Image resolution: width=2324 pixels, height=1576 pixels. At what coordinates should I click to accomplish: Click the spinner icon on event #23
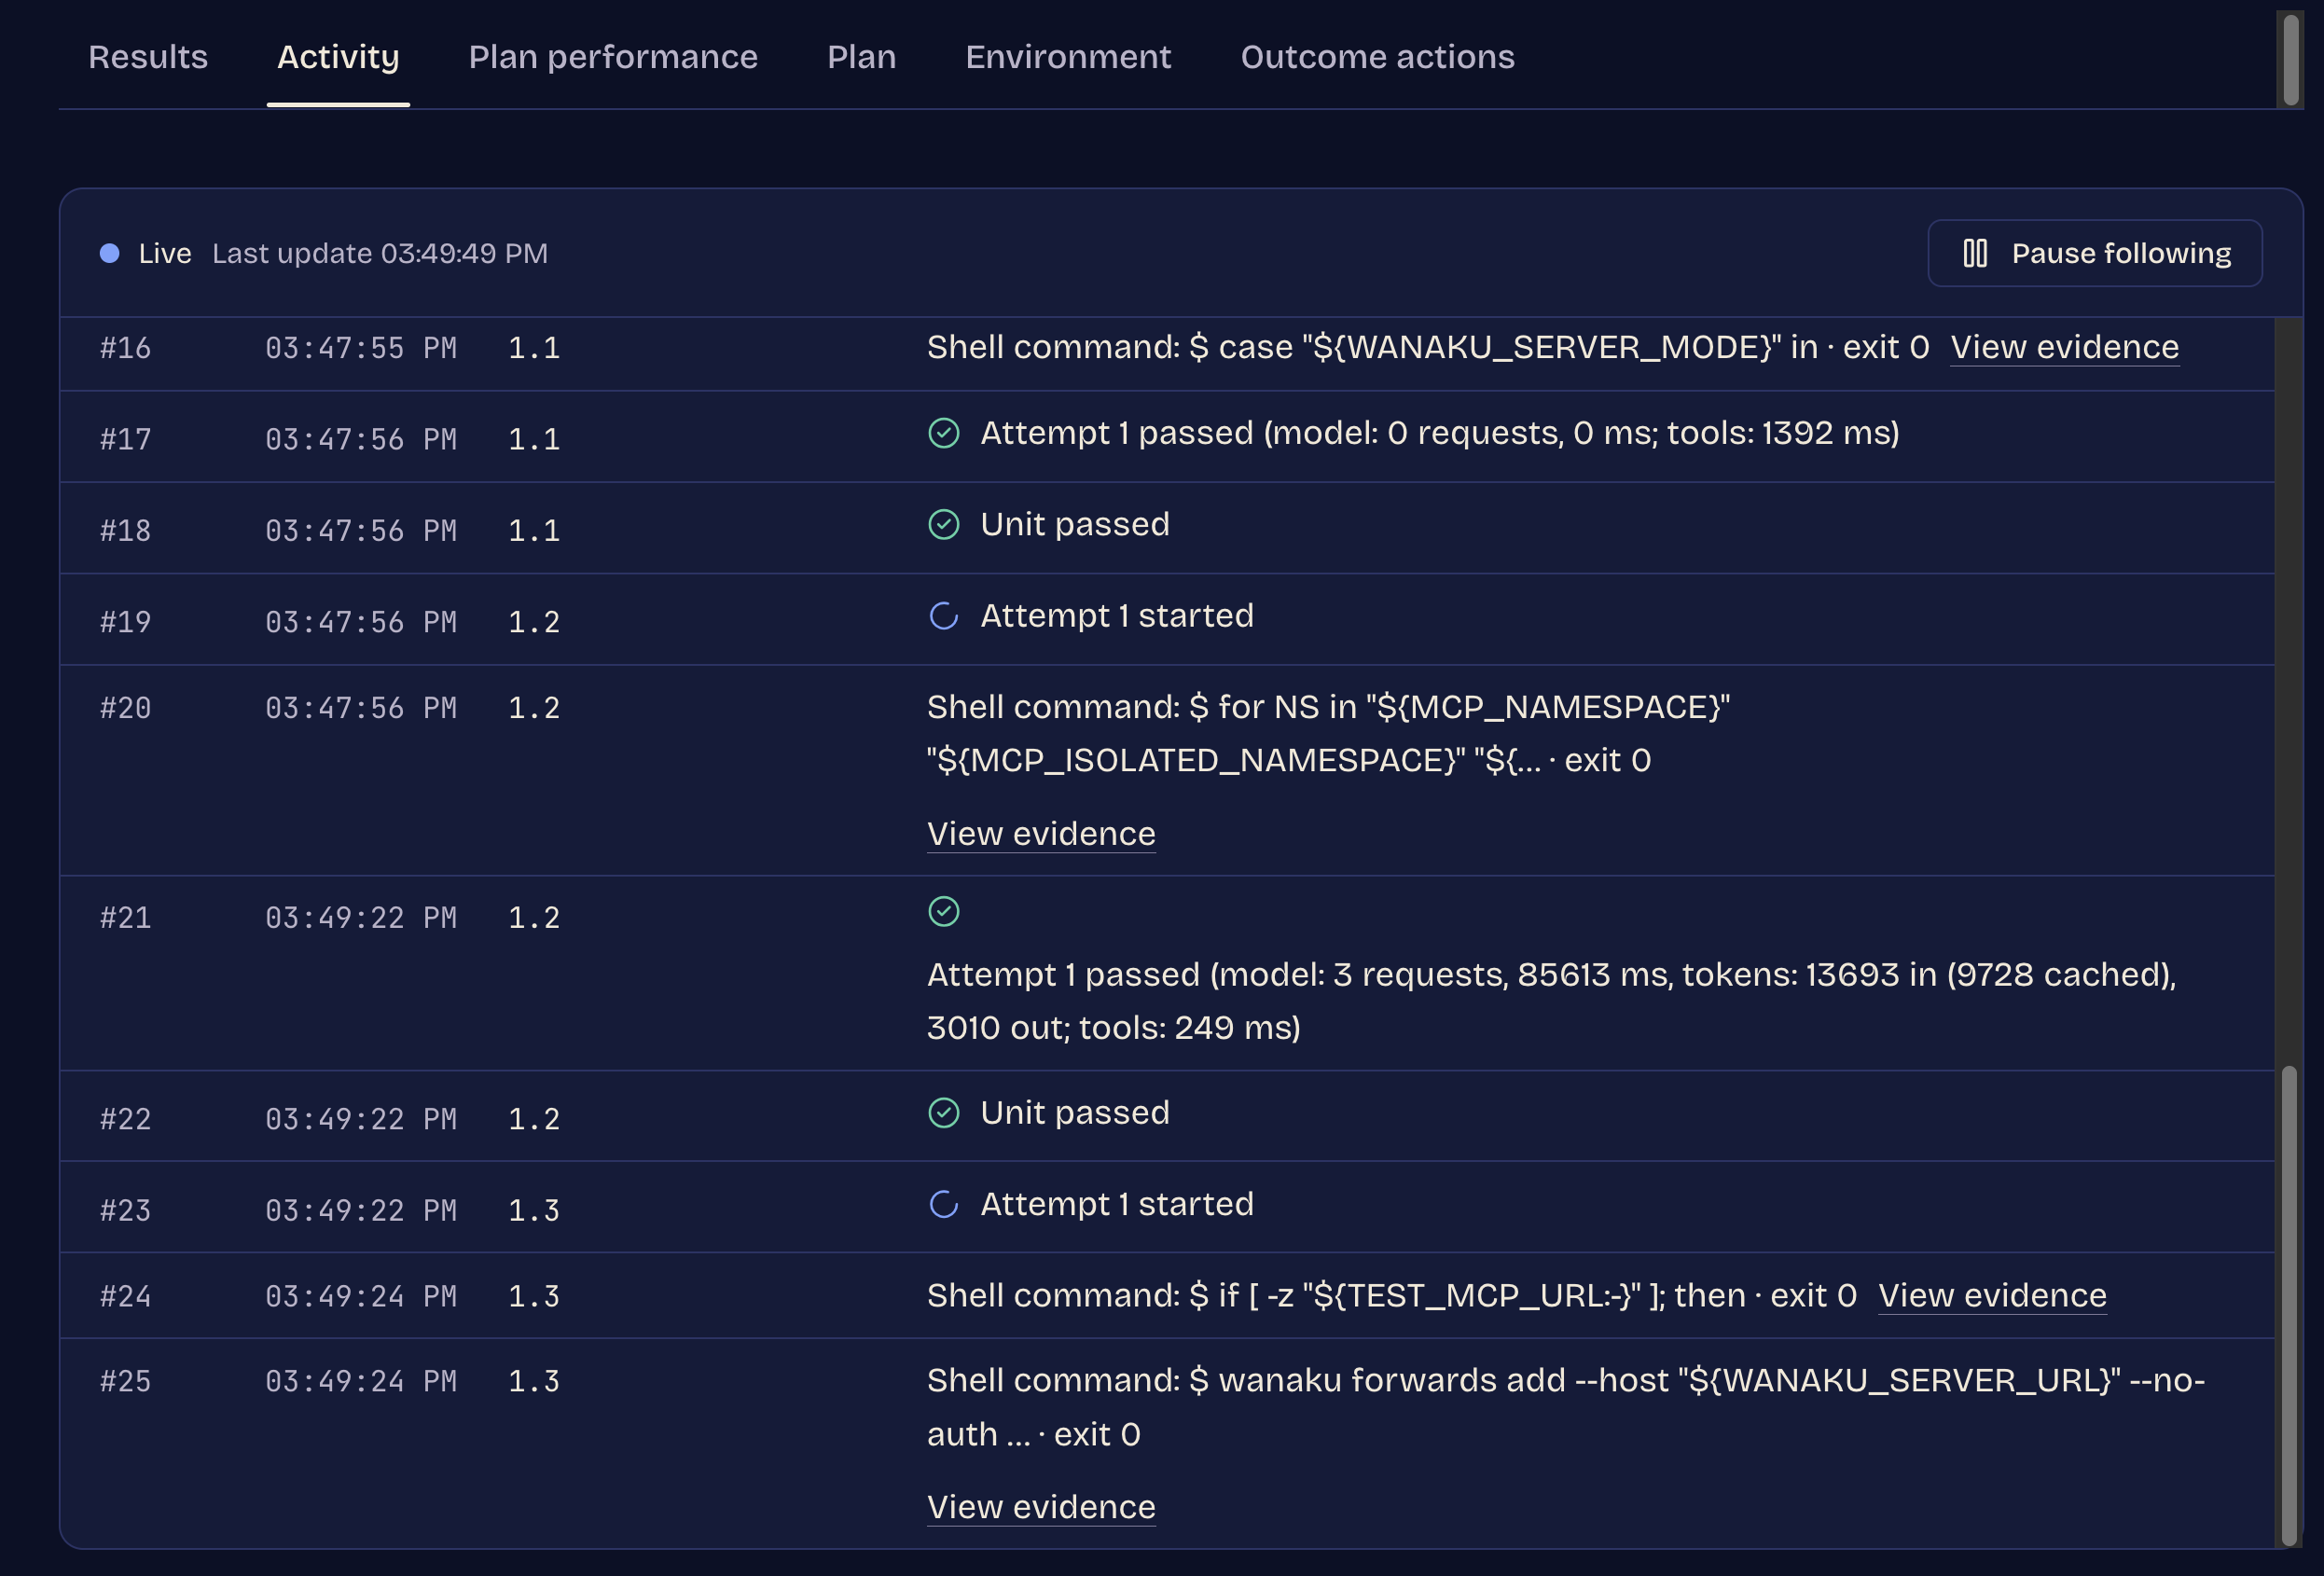point(943,1204)
